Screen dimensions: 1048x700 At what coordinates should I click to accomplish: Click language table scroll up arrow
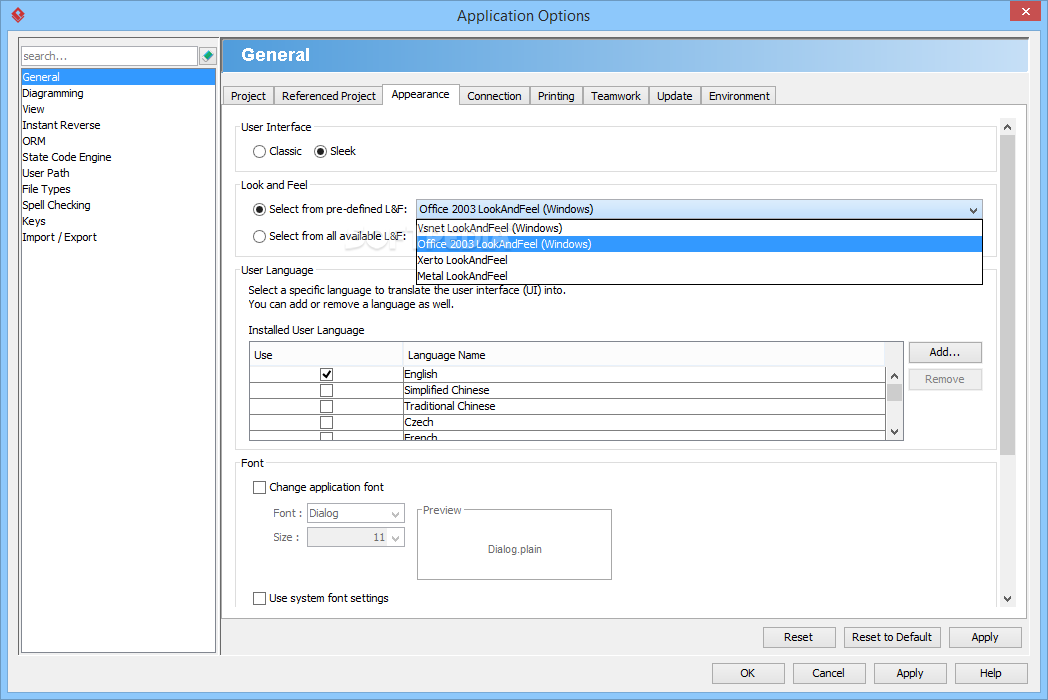894,376
